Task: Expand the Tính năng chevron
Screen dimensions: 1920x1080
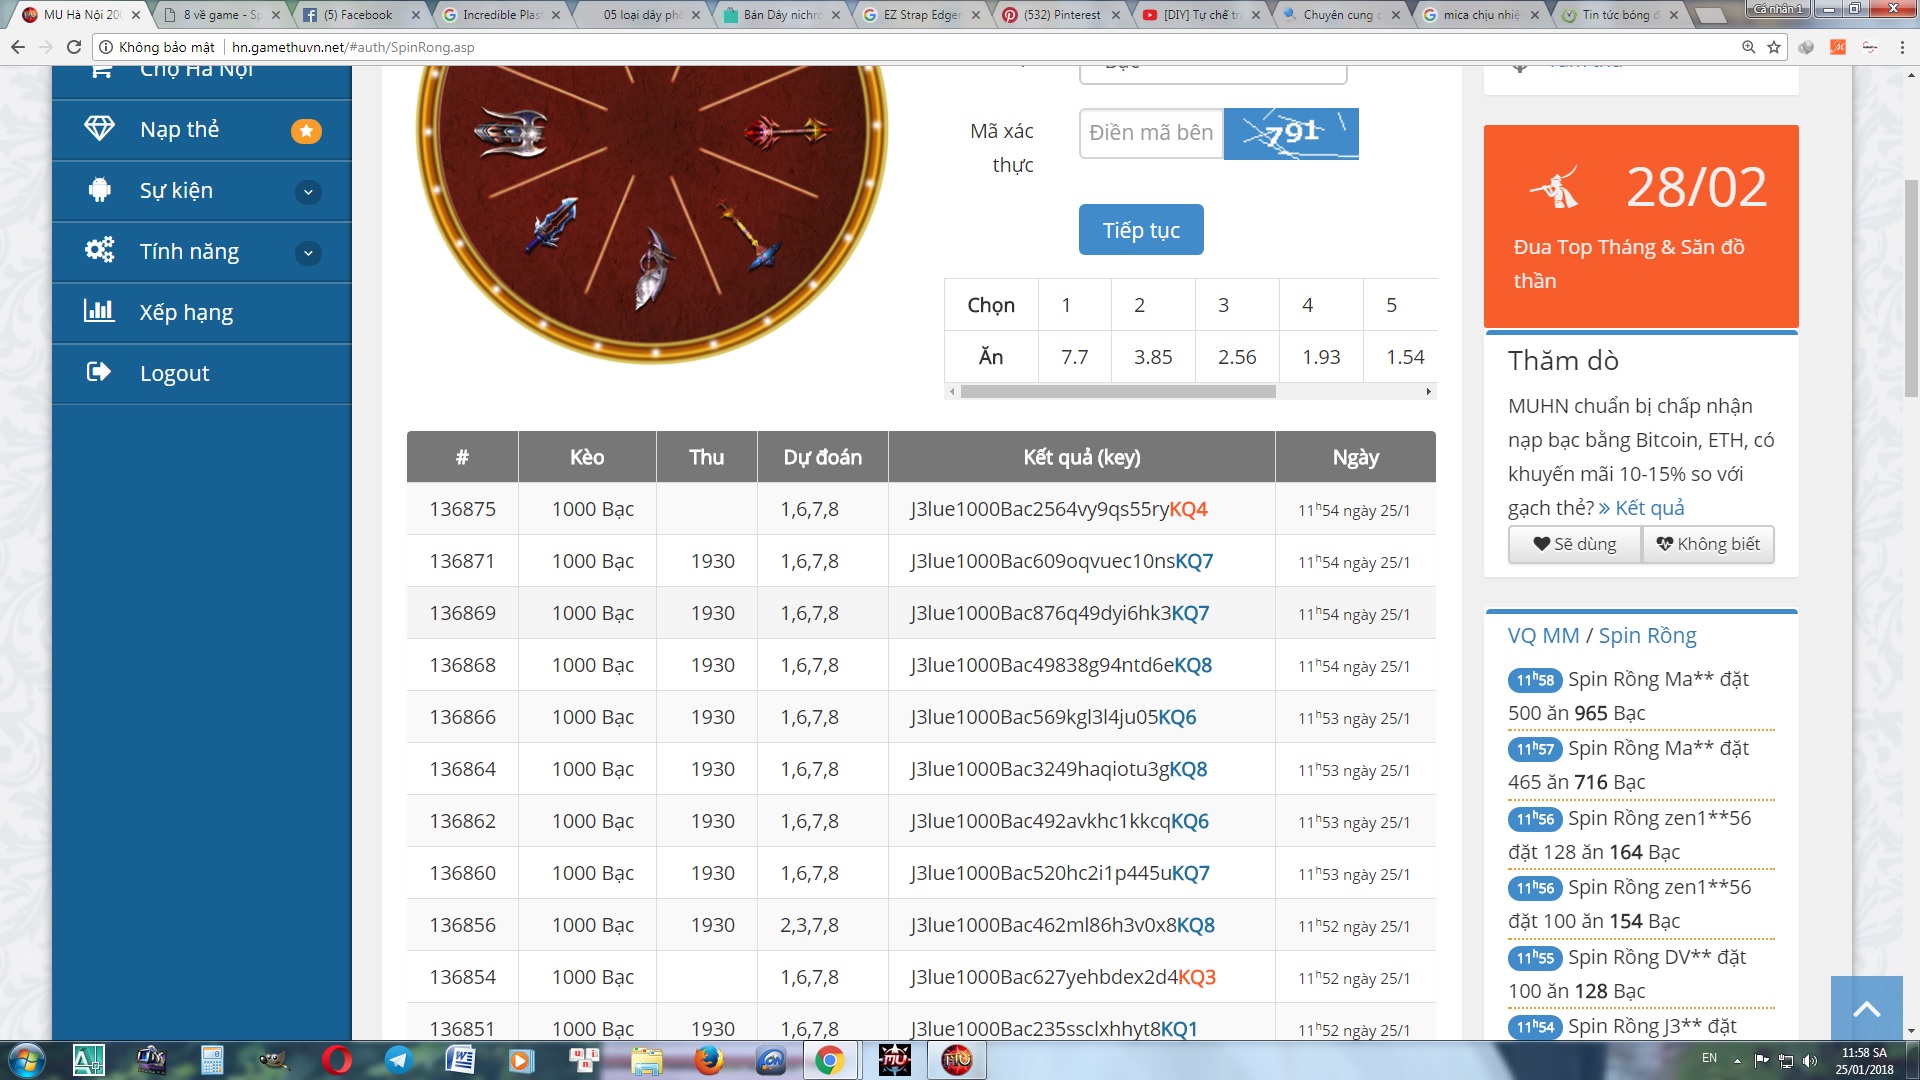Action: (308, 253)
